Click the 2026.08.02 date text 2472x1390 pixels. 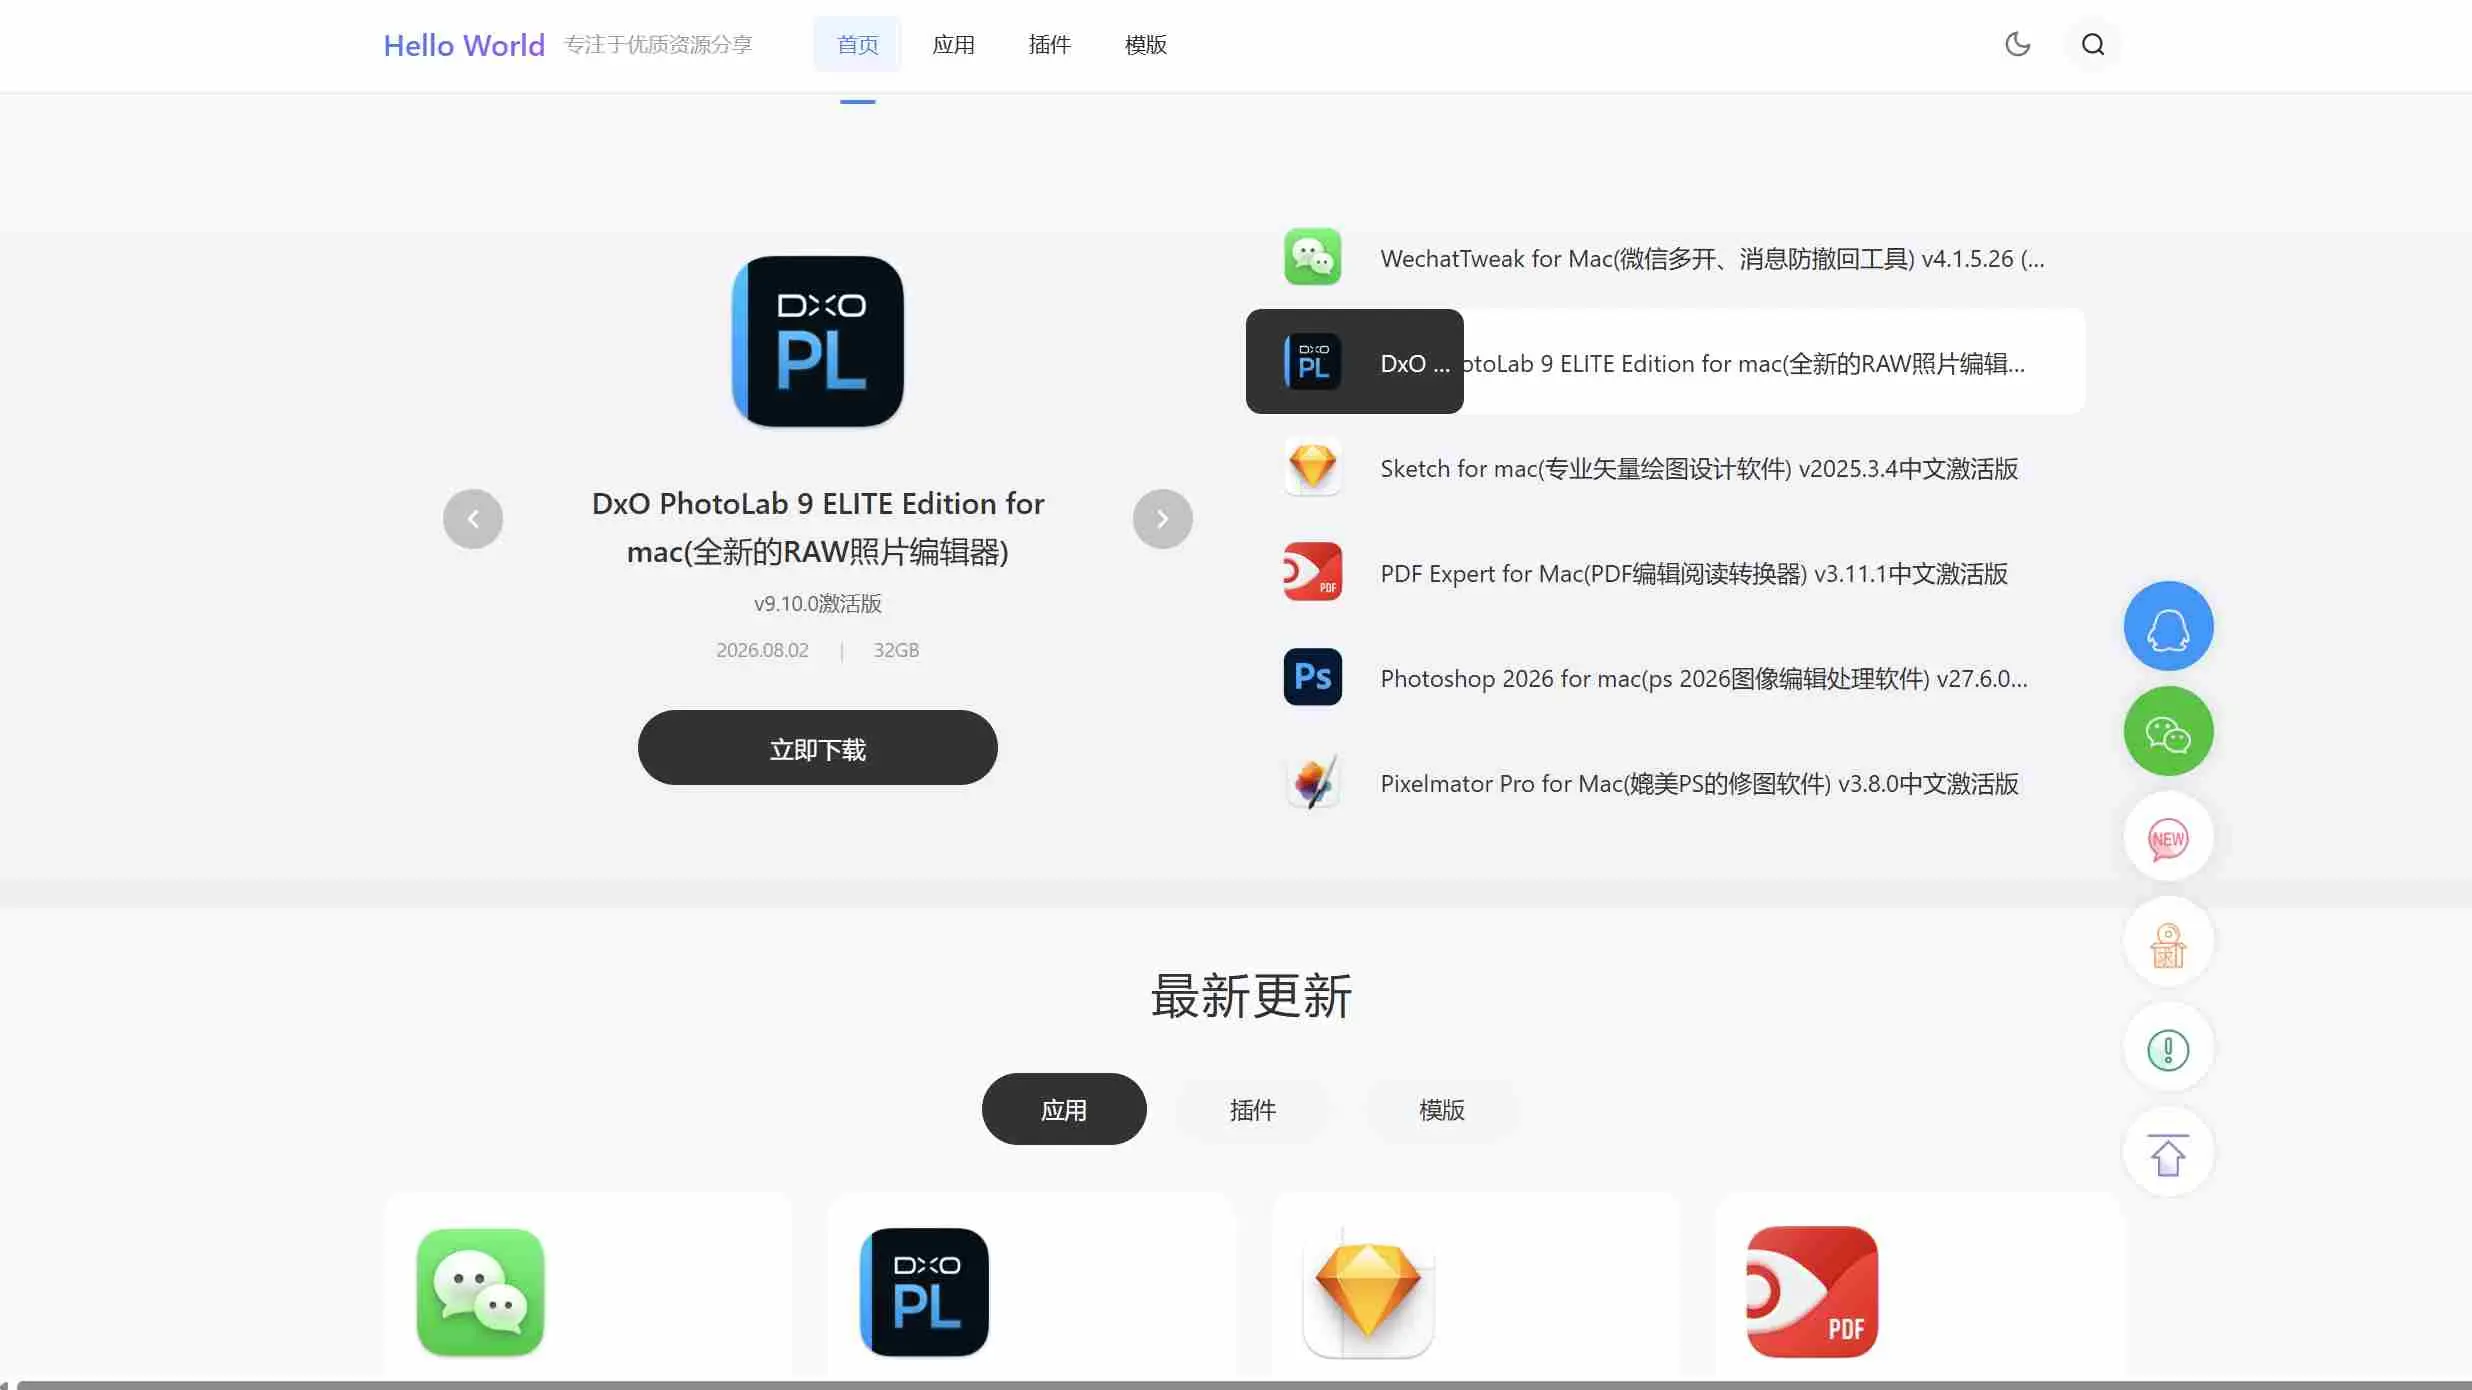click(x=762, y=650)
